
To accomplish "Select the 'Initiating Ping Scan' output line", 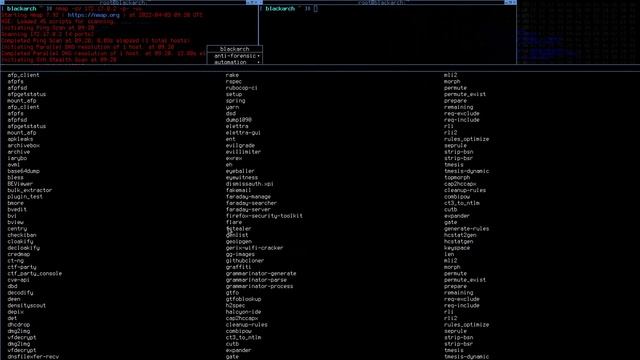I will (48, 28).
